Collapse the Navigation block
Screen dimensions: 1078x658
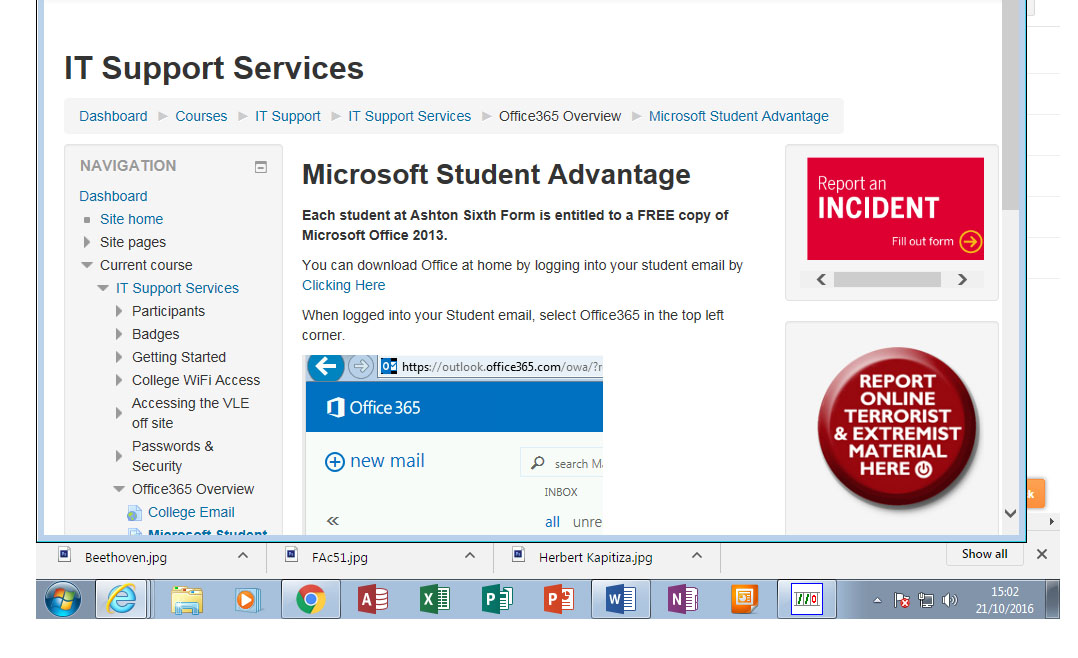click(x=261, y=167)
